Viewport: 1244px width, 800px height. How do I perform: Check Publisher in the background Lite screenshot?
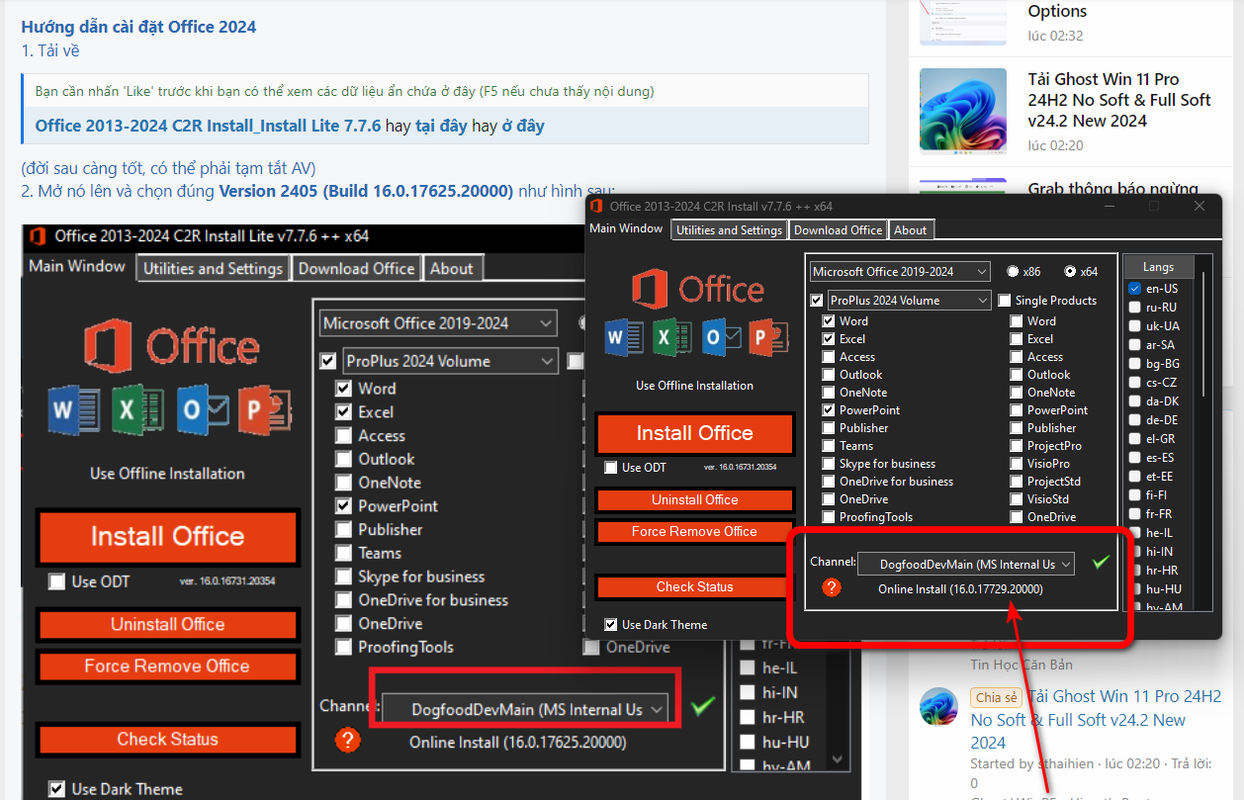pyautogui.click(x=343, y=529)
